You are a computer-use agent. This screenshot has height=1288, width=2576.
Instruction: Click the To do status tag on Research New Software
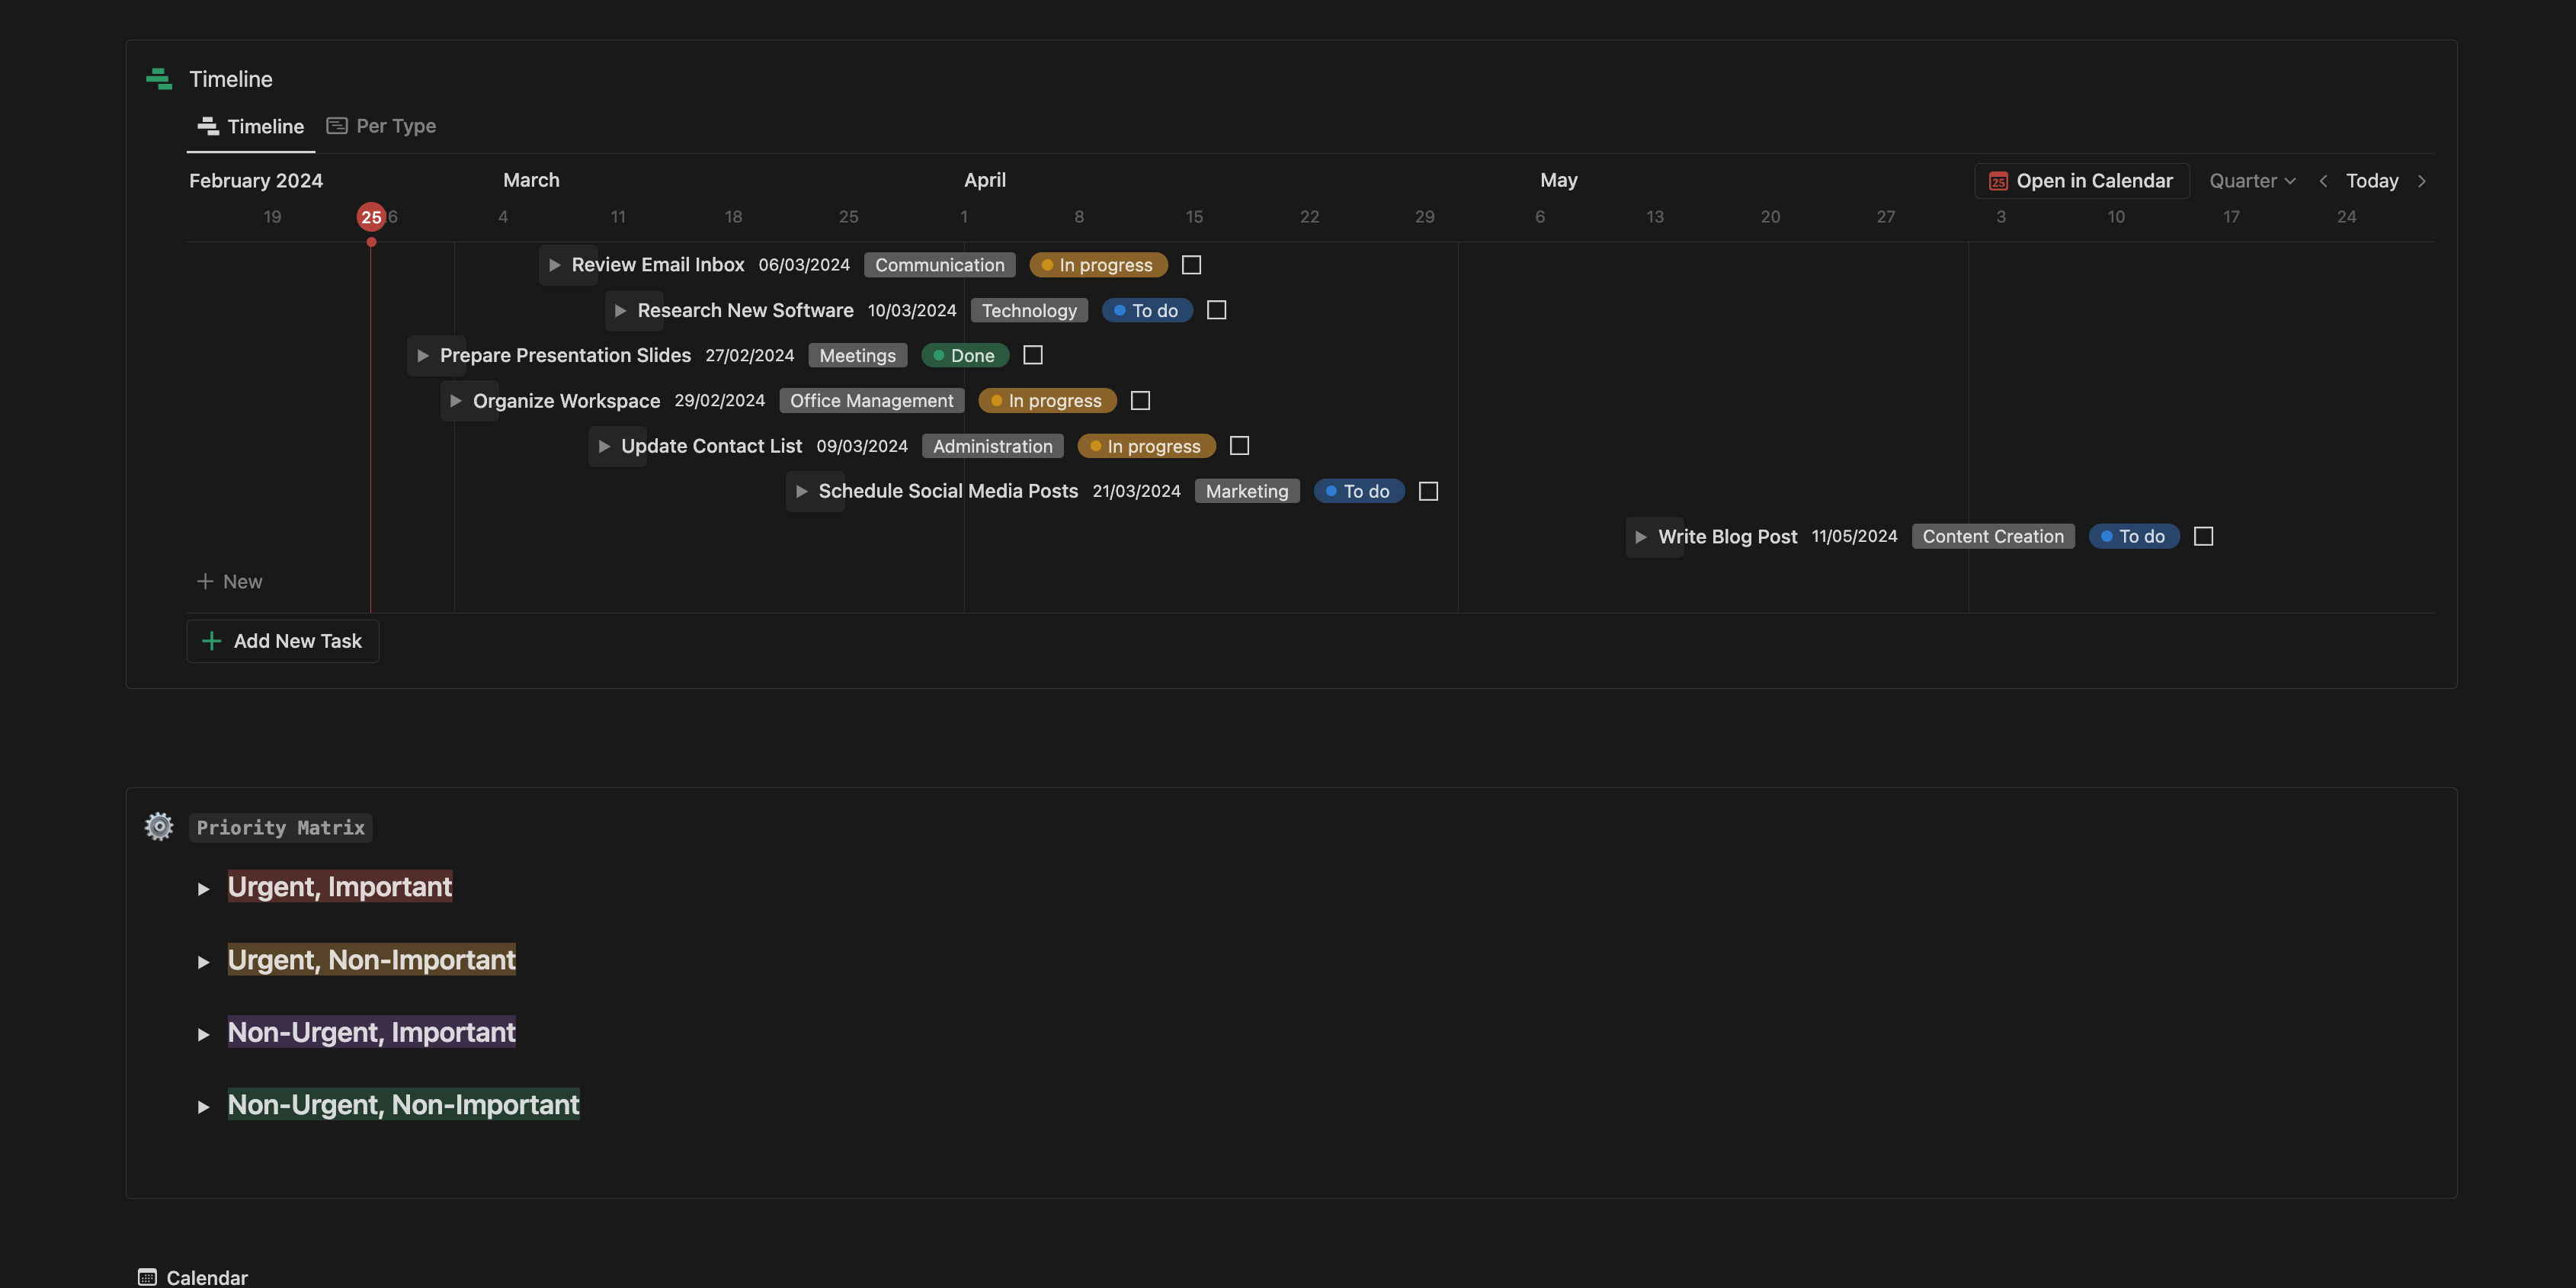pos(1146,311)
